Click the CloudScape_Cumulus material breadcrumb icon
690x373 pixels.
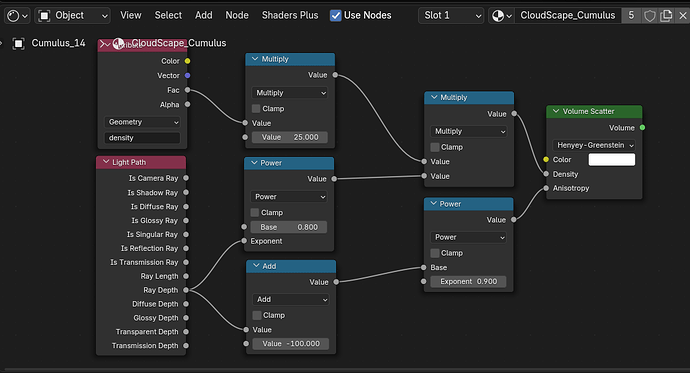tap(118, 44)
